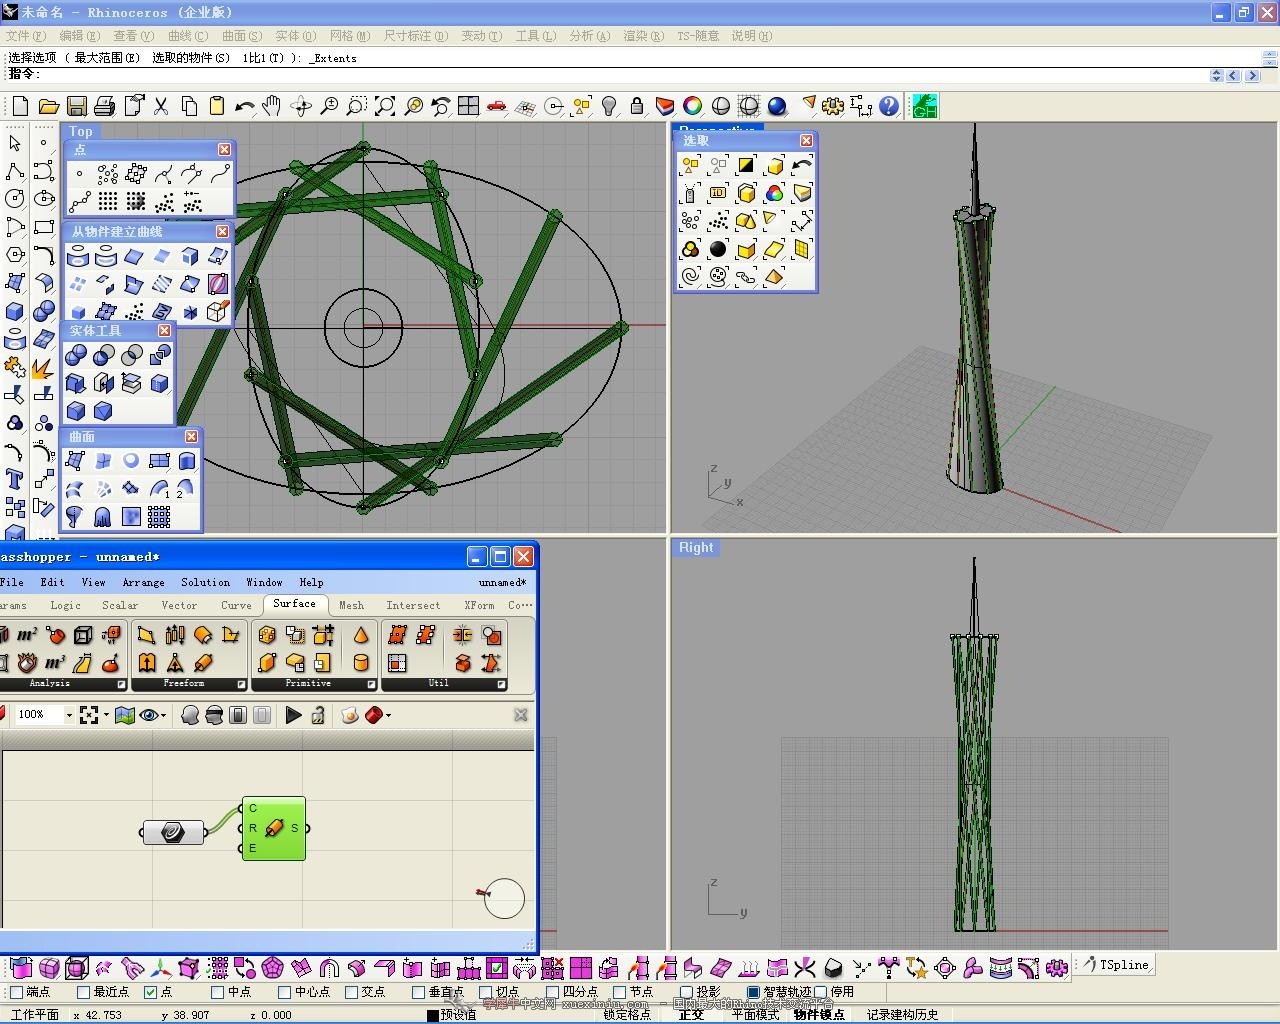Open the color wheel icon in toolbar
This screenshot has width=1280, height=1024.
pyautogui.click(x=692, y=106)
